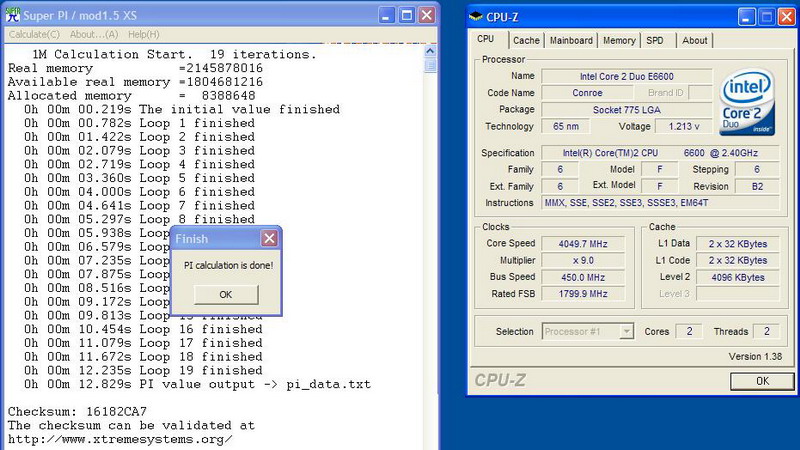Click the Super PI scrollbar thumb
This screenshot has width=800, height=450.
click(430, 65)
